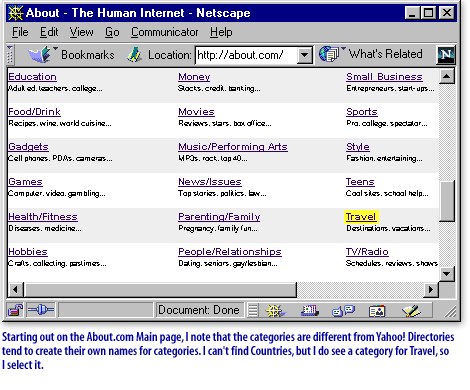Follow the News/Issues link
The height and width of the screenshot is (390, 470).
(210, 182)
